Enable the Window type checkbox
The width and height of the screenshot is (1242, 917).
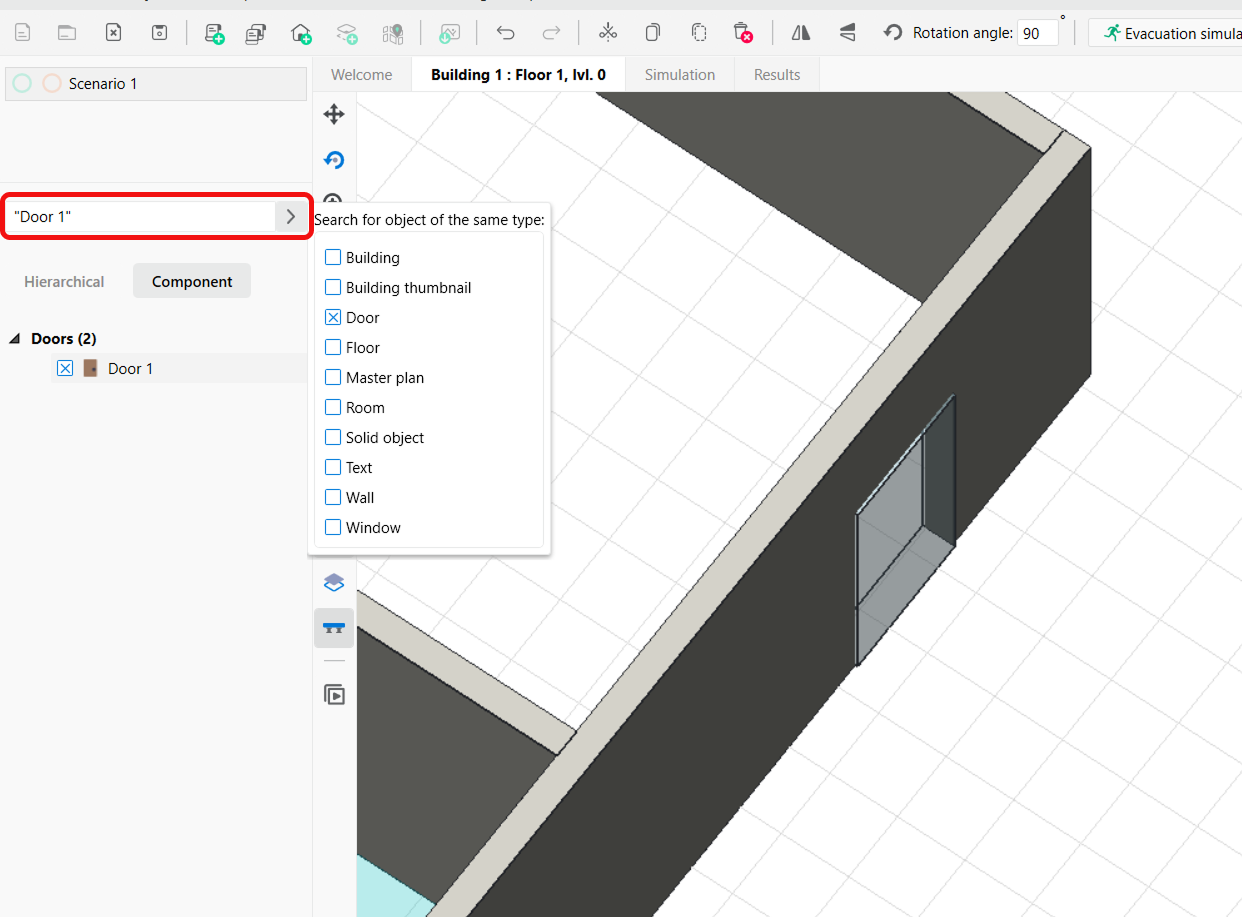pyautogui.click(x=333, y=527)
